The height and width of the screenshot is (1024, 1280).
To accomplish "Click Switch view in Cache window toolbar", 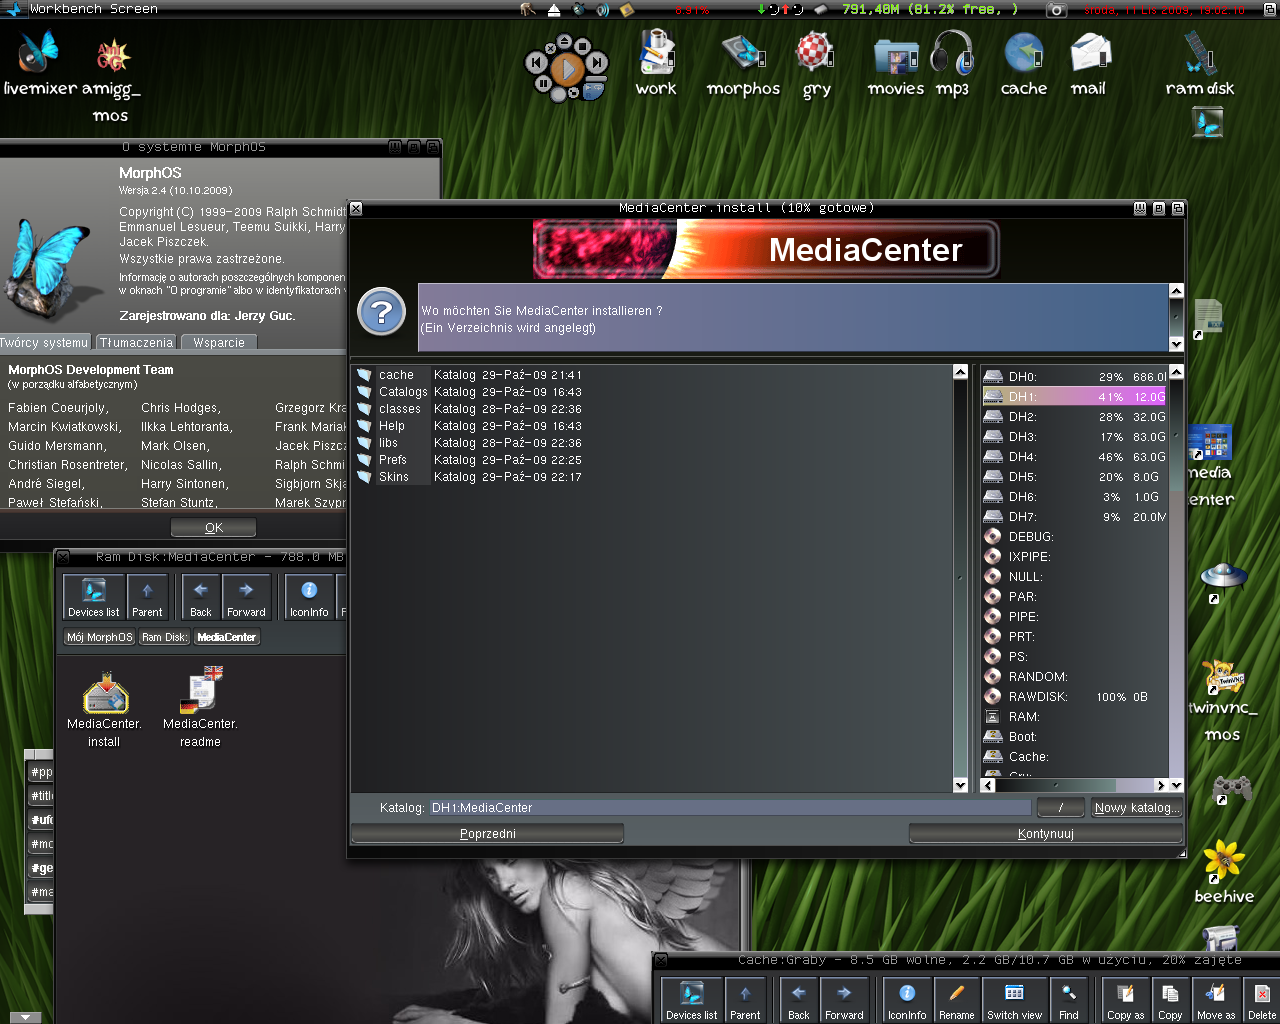I will tap(1015, 1000).
